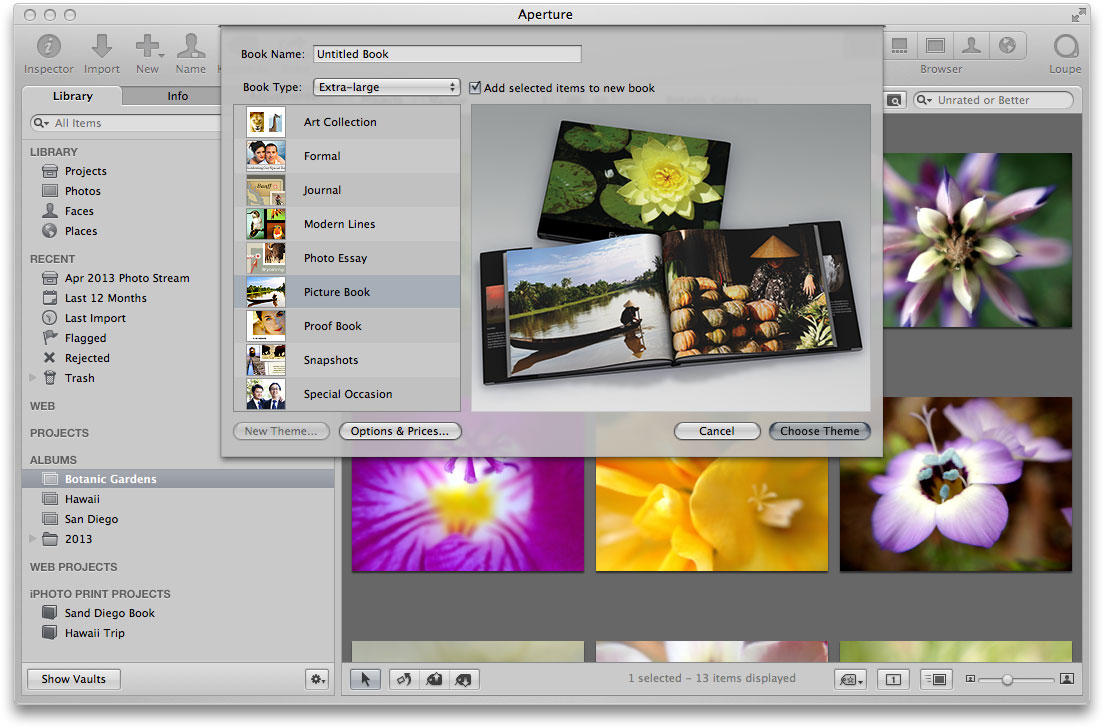The image size is (1104, 728).
Task: Click the Choose Theme button
Action: [819, 431]
